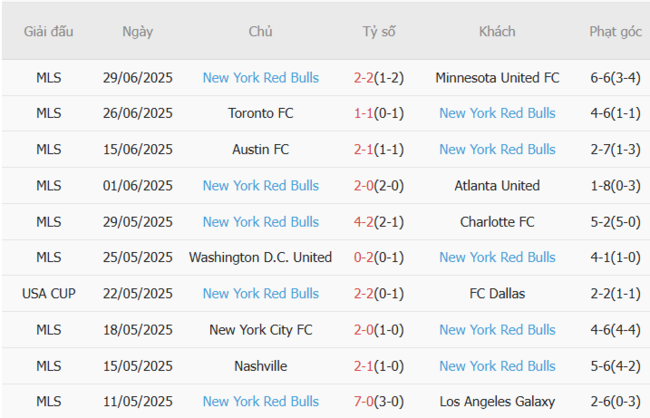This screenshot has width=650, height=418.
Task: Open the Charlotte FC team entry
Action: (497, 221)
